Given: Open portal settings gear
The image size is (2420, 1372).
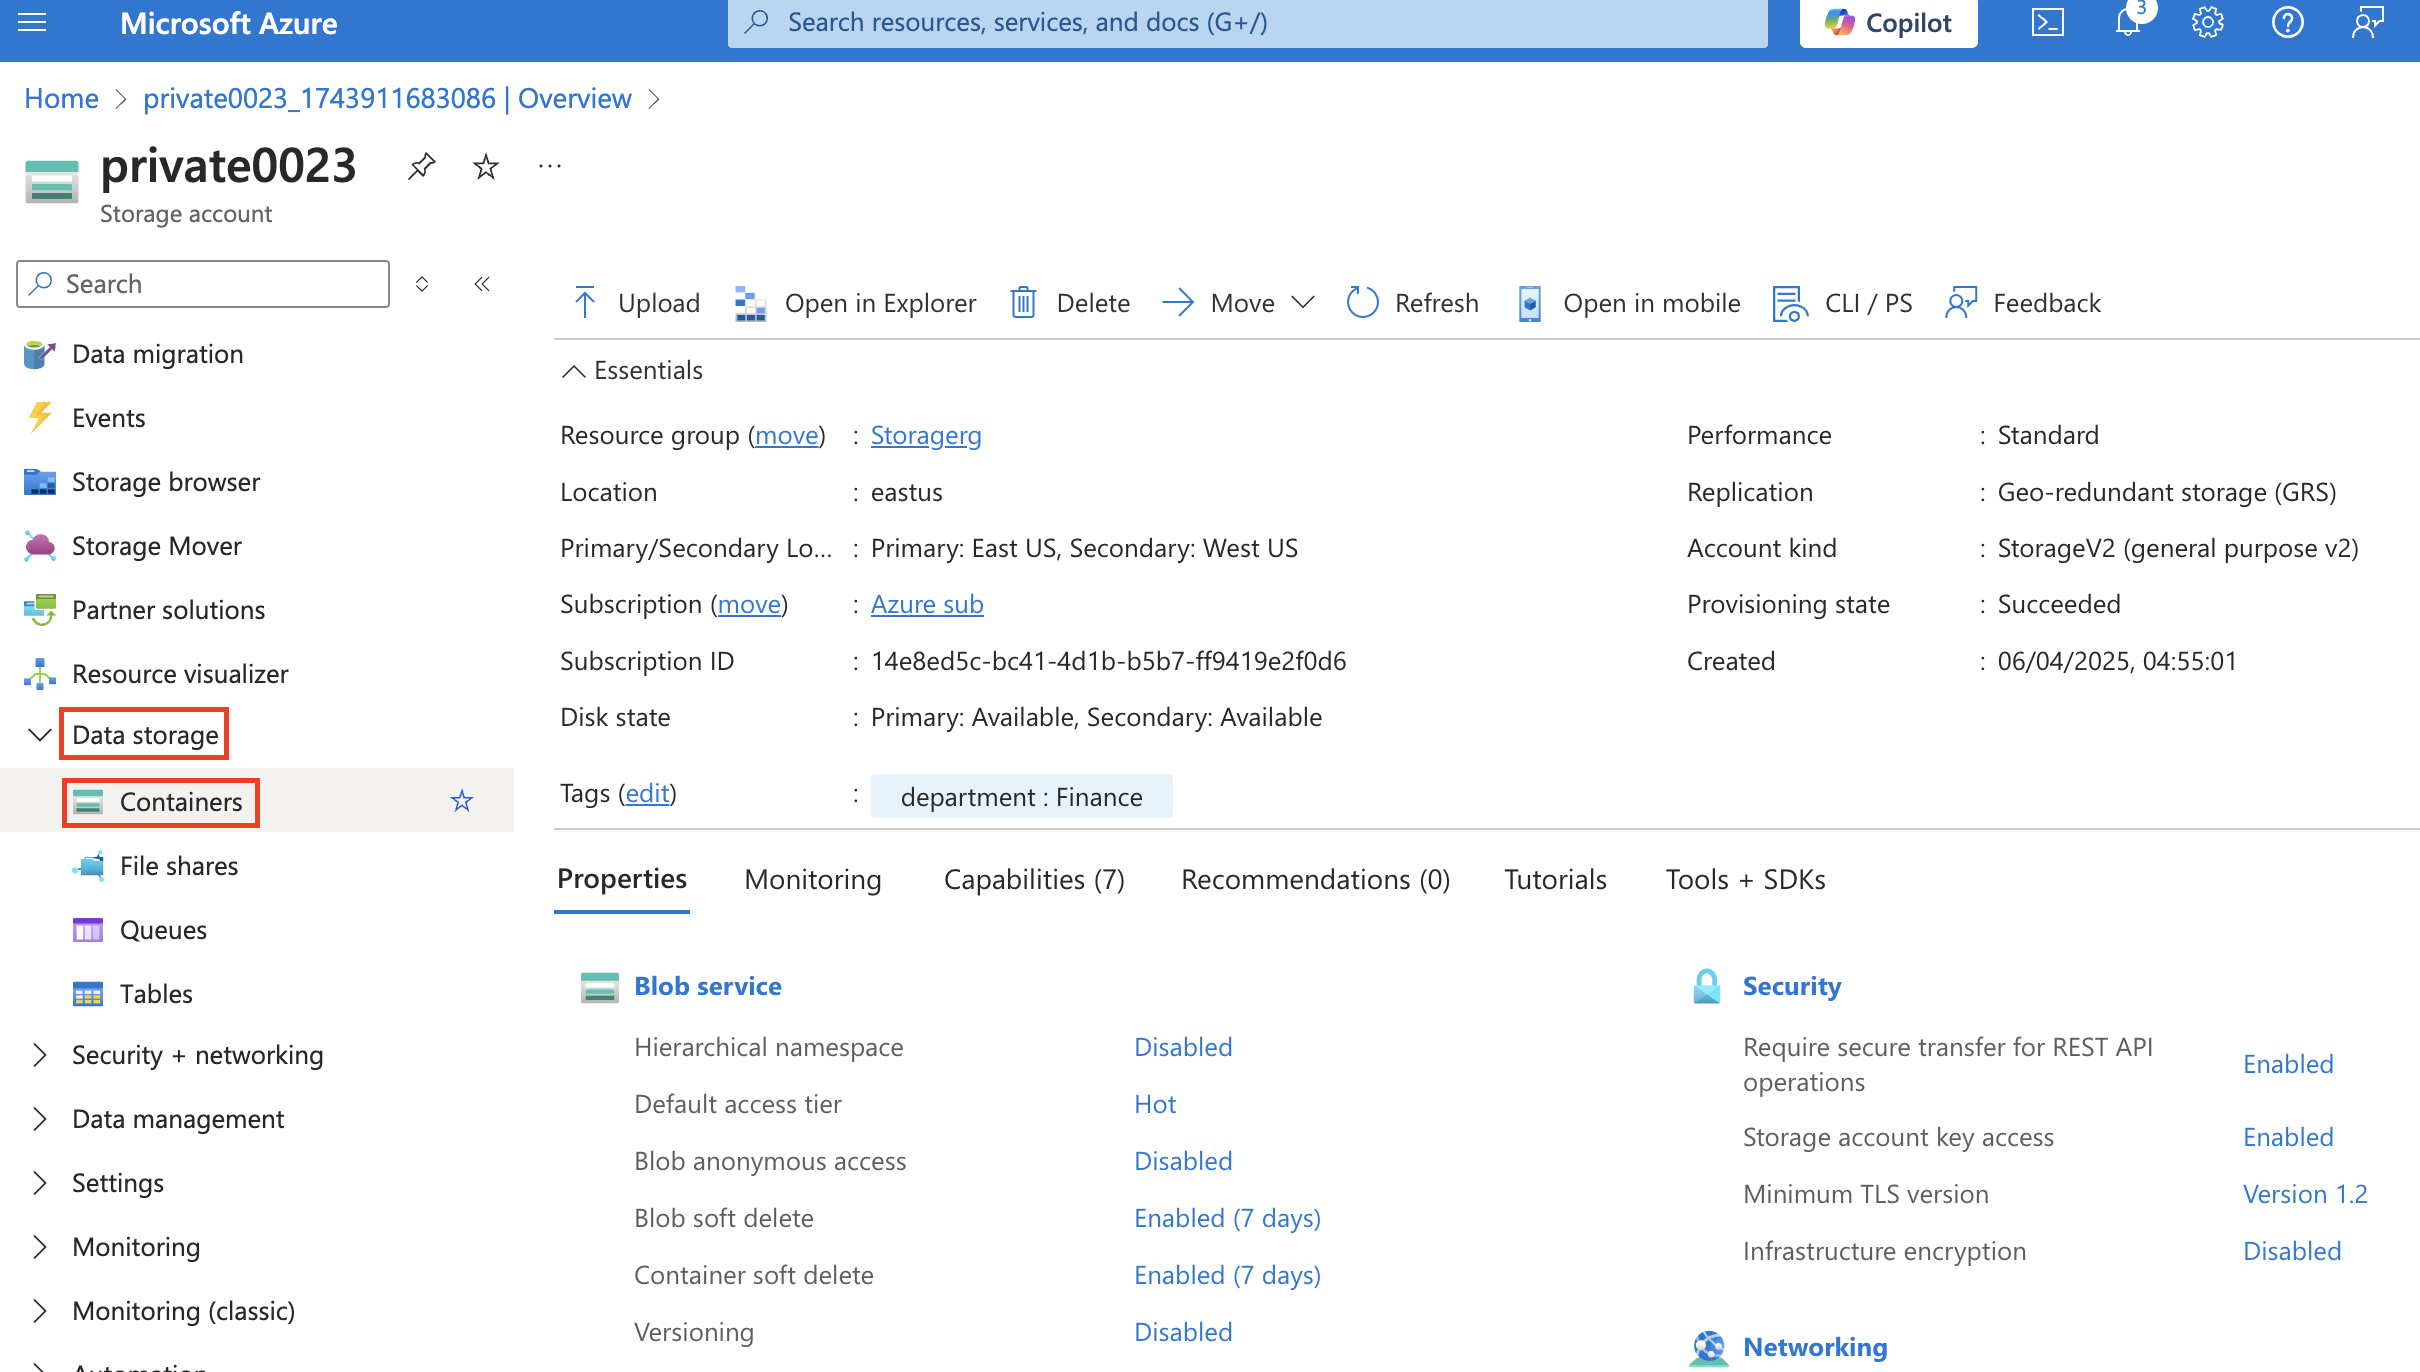Looking at the screenshot, I should tap(2208, 22).
